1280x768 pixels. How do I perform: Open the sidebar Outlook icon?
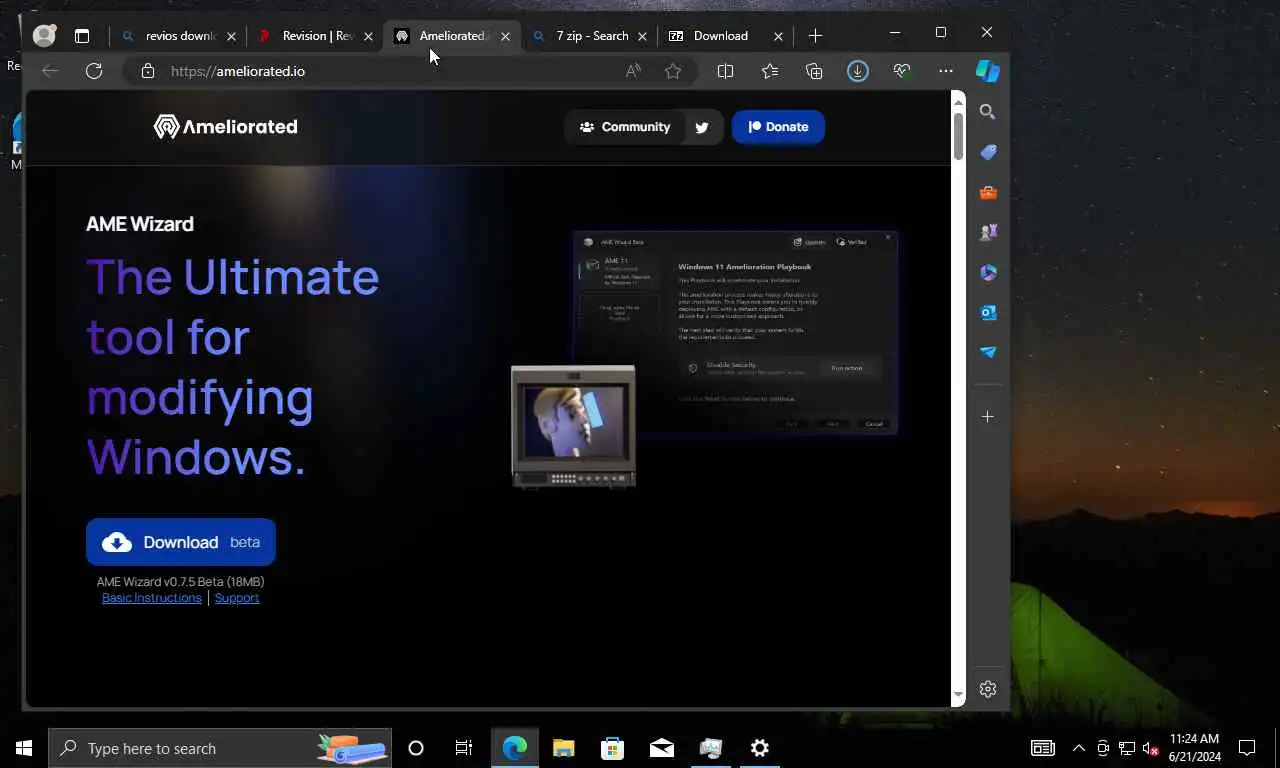pos(988,312)
